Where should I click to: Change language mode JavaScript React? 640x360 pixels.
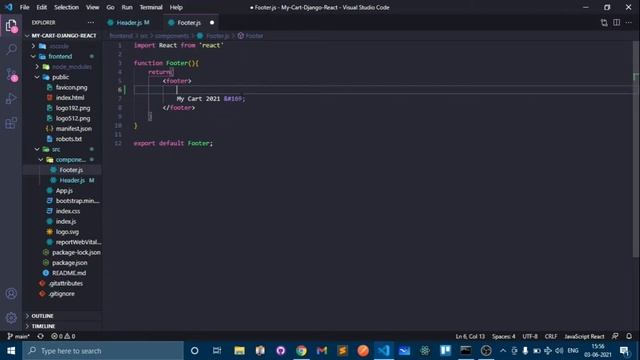[x=584, y=336]
